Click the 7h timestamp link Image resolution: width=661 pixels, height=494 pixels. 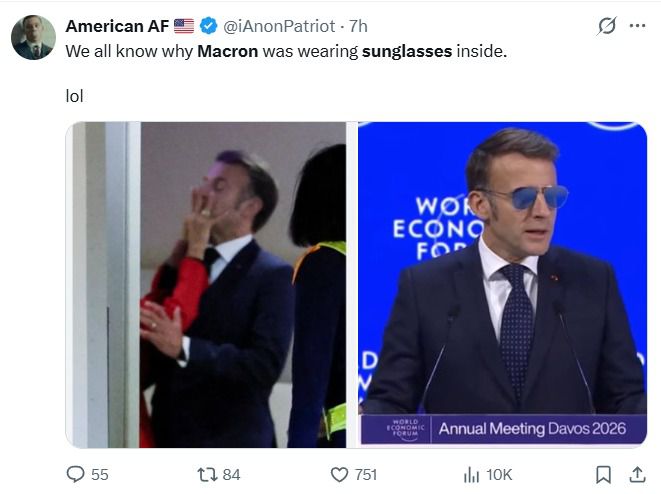tap(357, 26)
